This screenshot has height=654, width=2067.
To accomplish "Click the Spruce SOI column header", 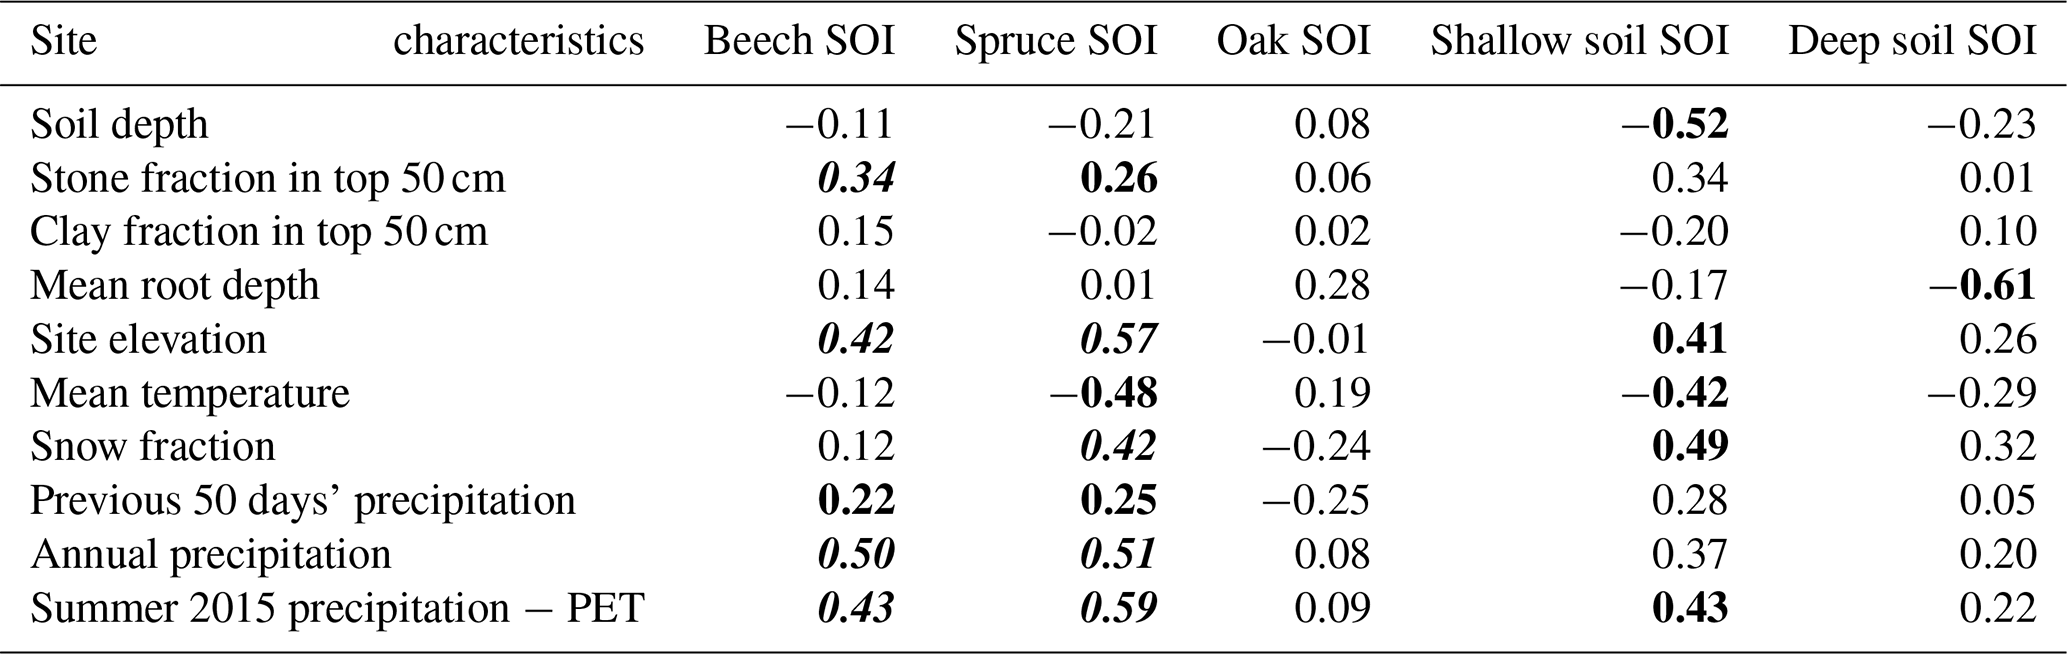I will pyautogui.click(x=1055, y=41).
